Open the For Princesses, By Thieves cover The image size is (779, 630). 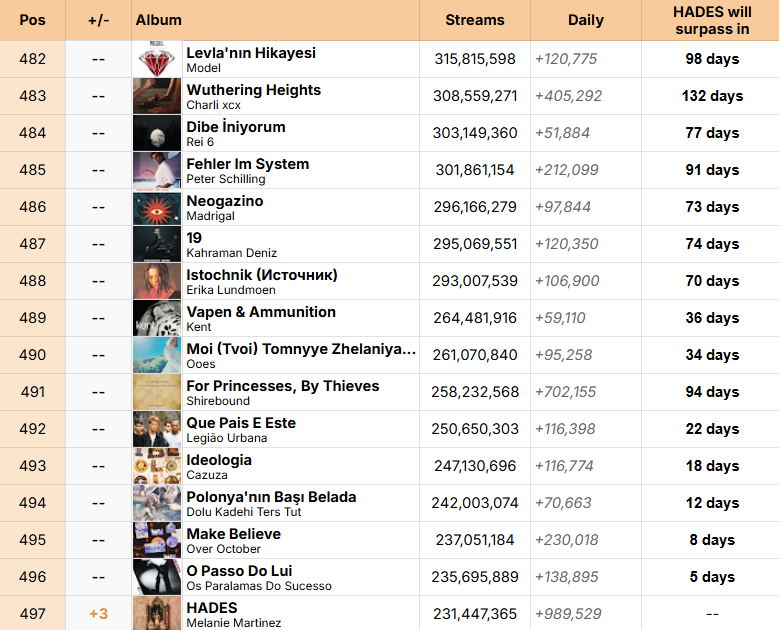(157, 392)
